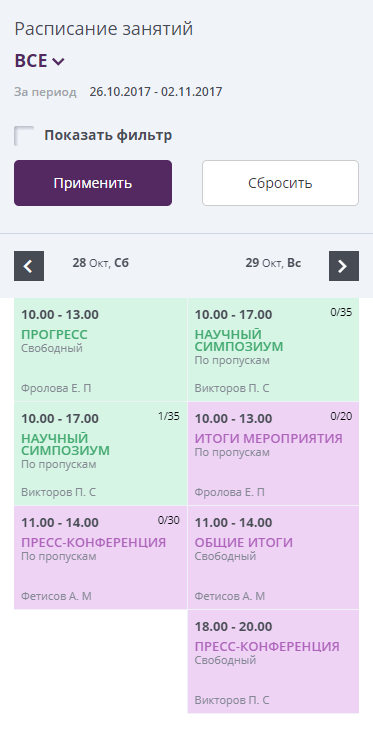
Task: Select the 28 Окт, Сб day header
Action: pos(101,263)
